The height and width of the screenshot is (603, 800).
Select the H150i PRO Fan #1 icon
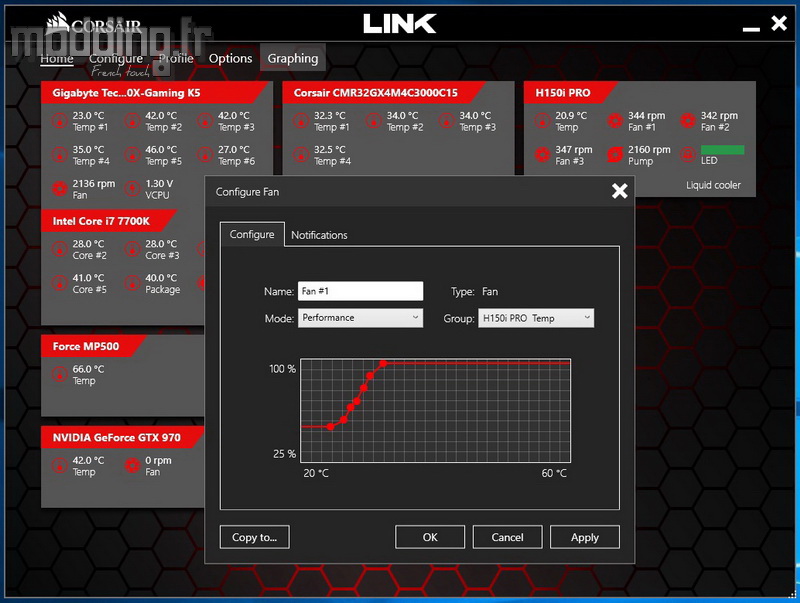(615, 121)
